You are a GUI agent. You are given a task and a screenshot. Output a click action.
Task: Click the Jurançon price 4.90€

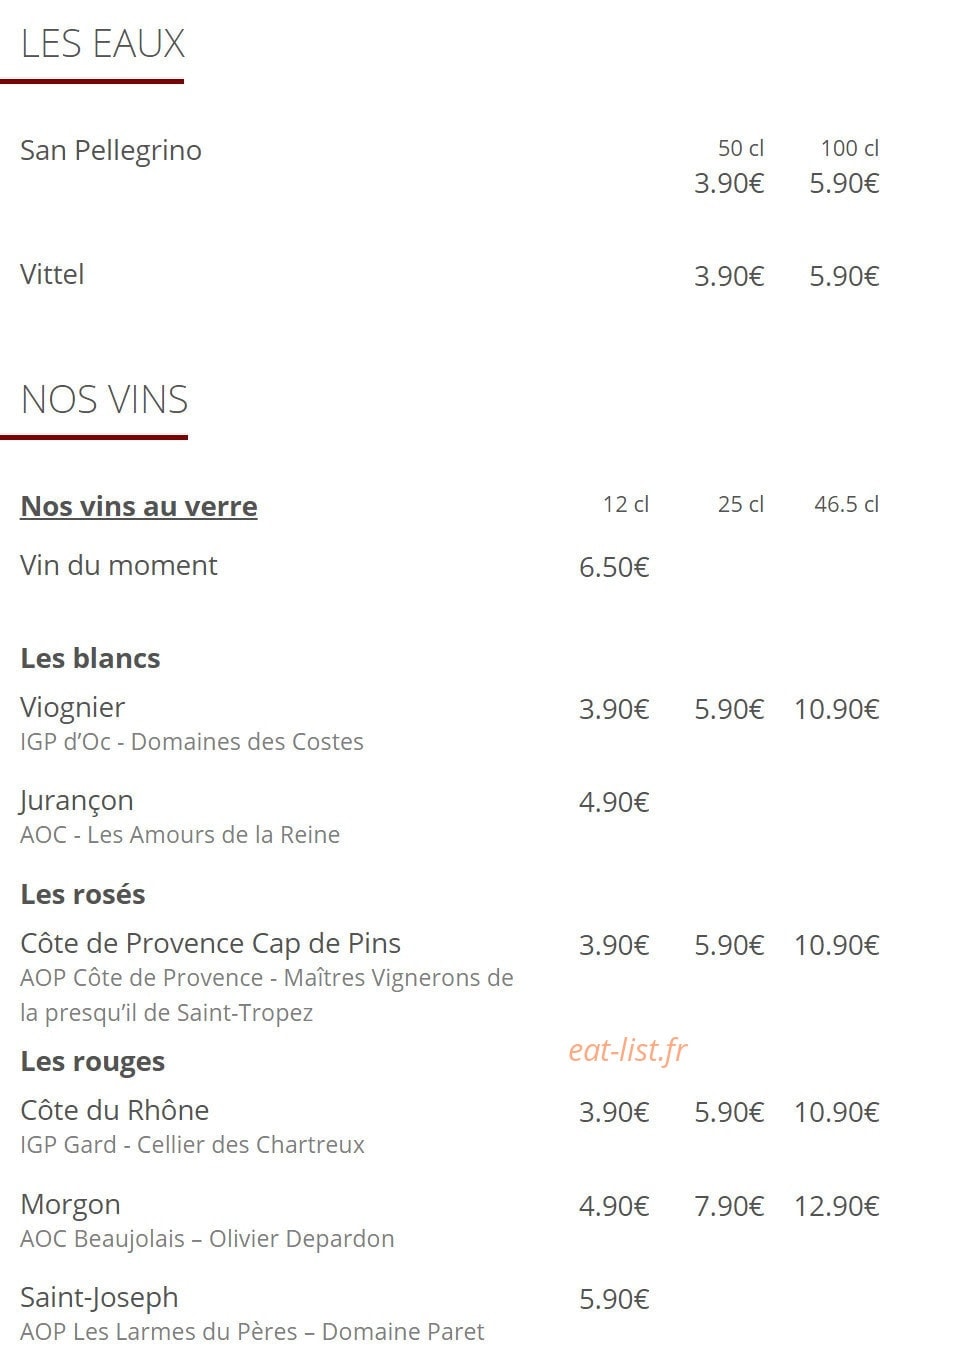[x=614, y=802]
